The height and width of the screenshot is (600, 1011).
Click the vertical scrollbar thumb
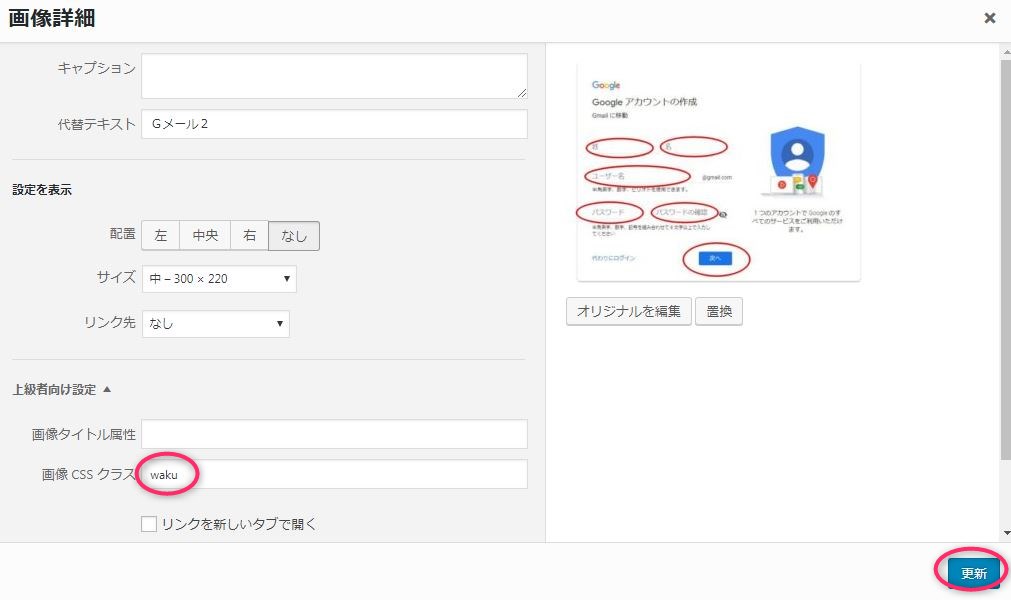[1006, 259]
